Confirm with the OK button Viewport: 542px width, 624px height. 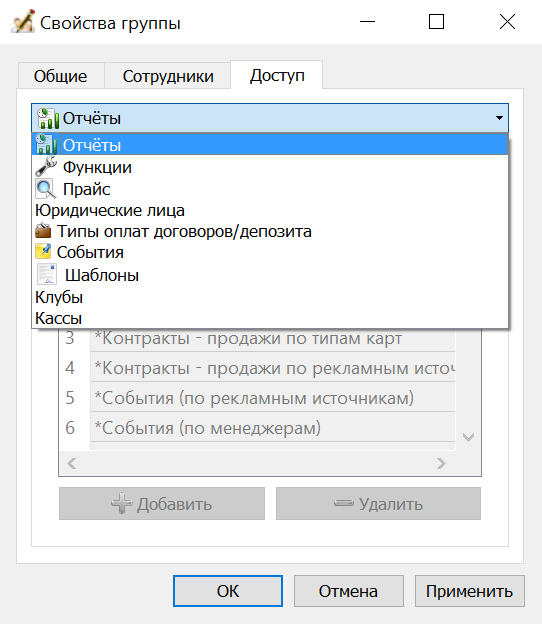(x=228, y=591)
